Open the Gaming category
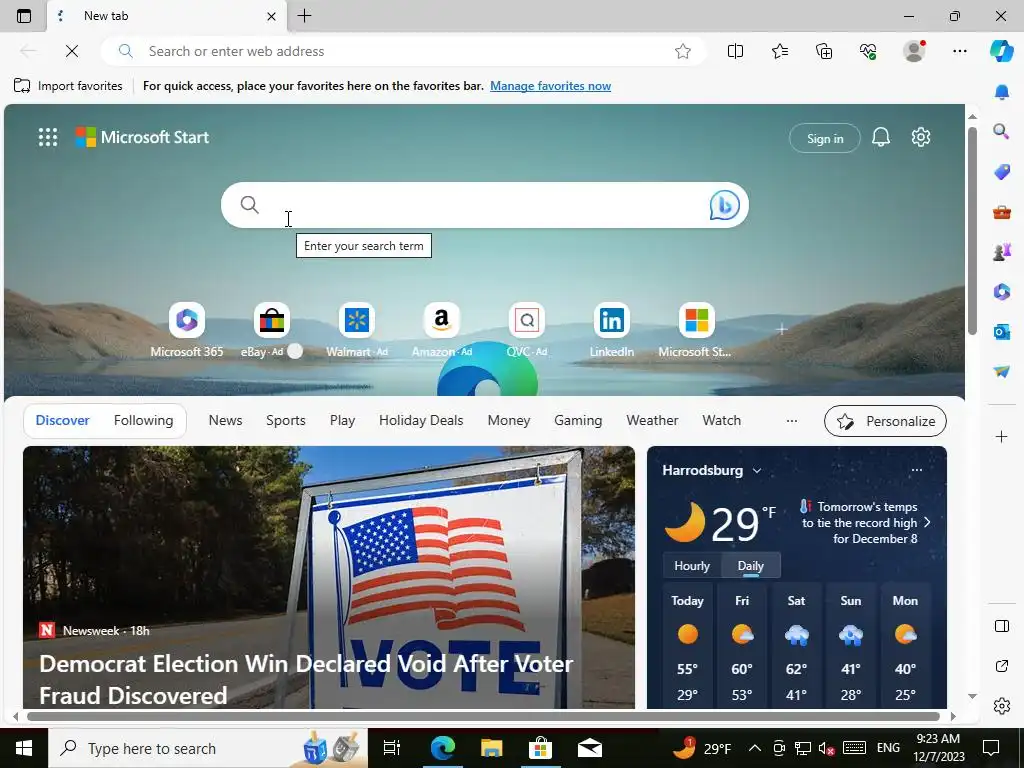Screen dimensions: 1024x768 (578, 421)
